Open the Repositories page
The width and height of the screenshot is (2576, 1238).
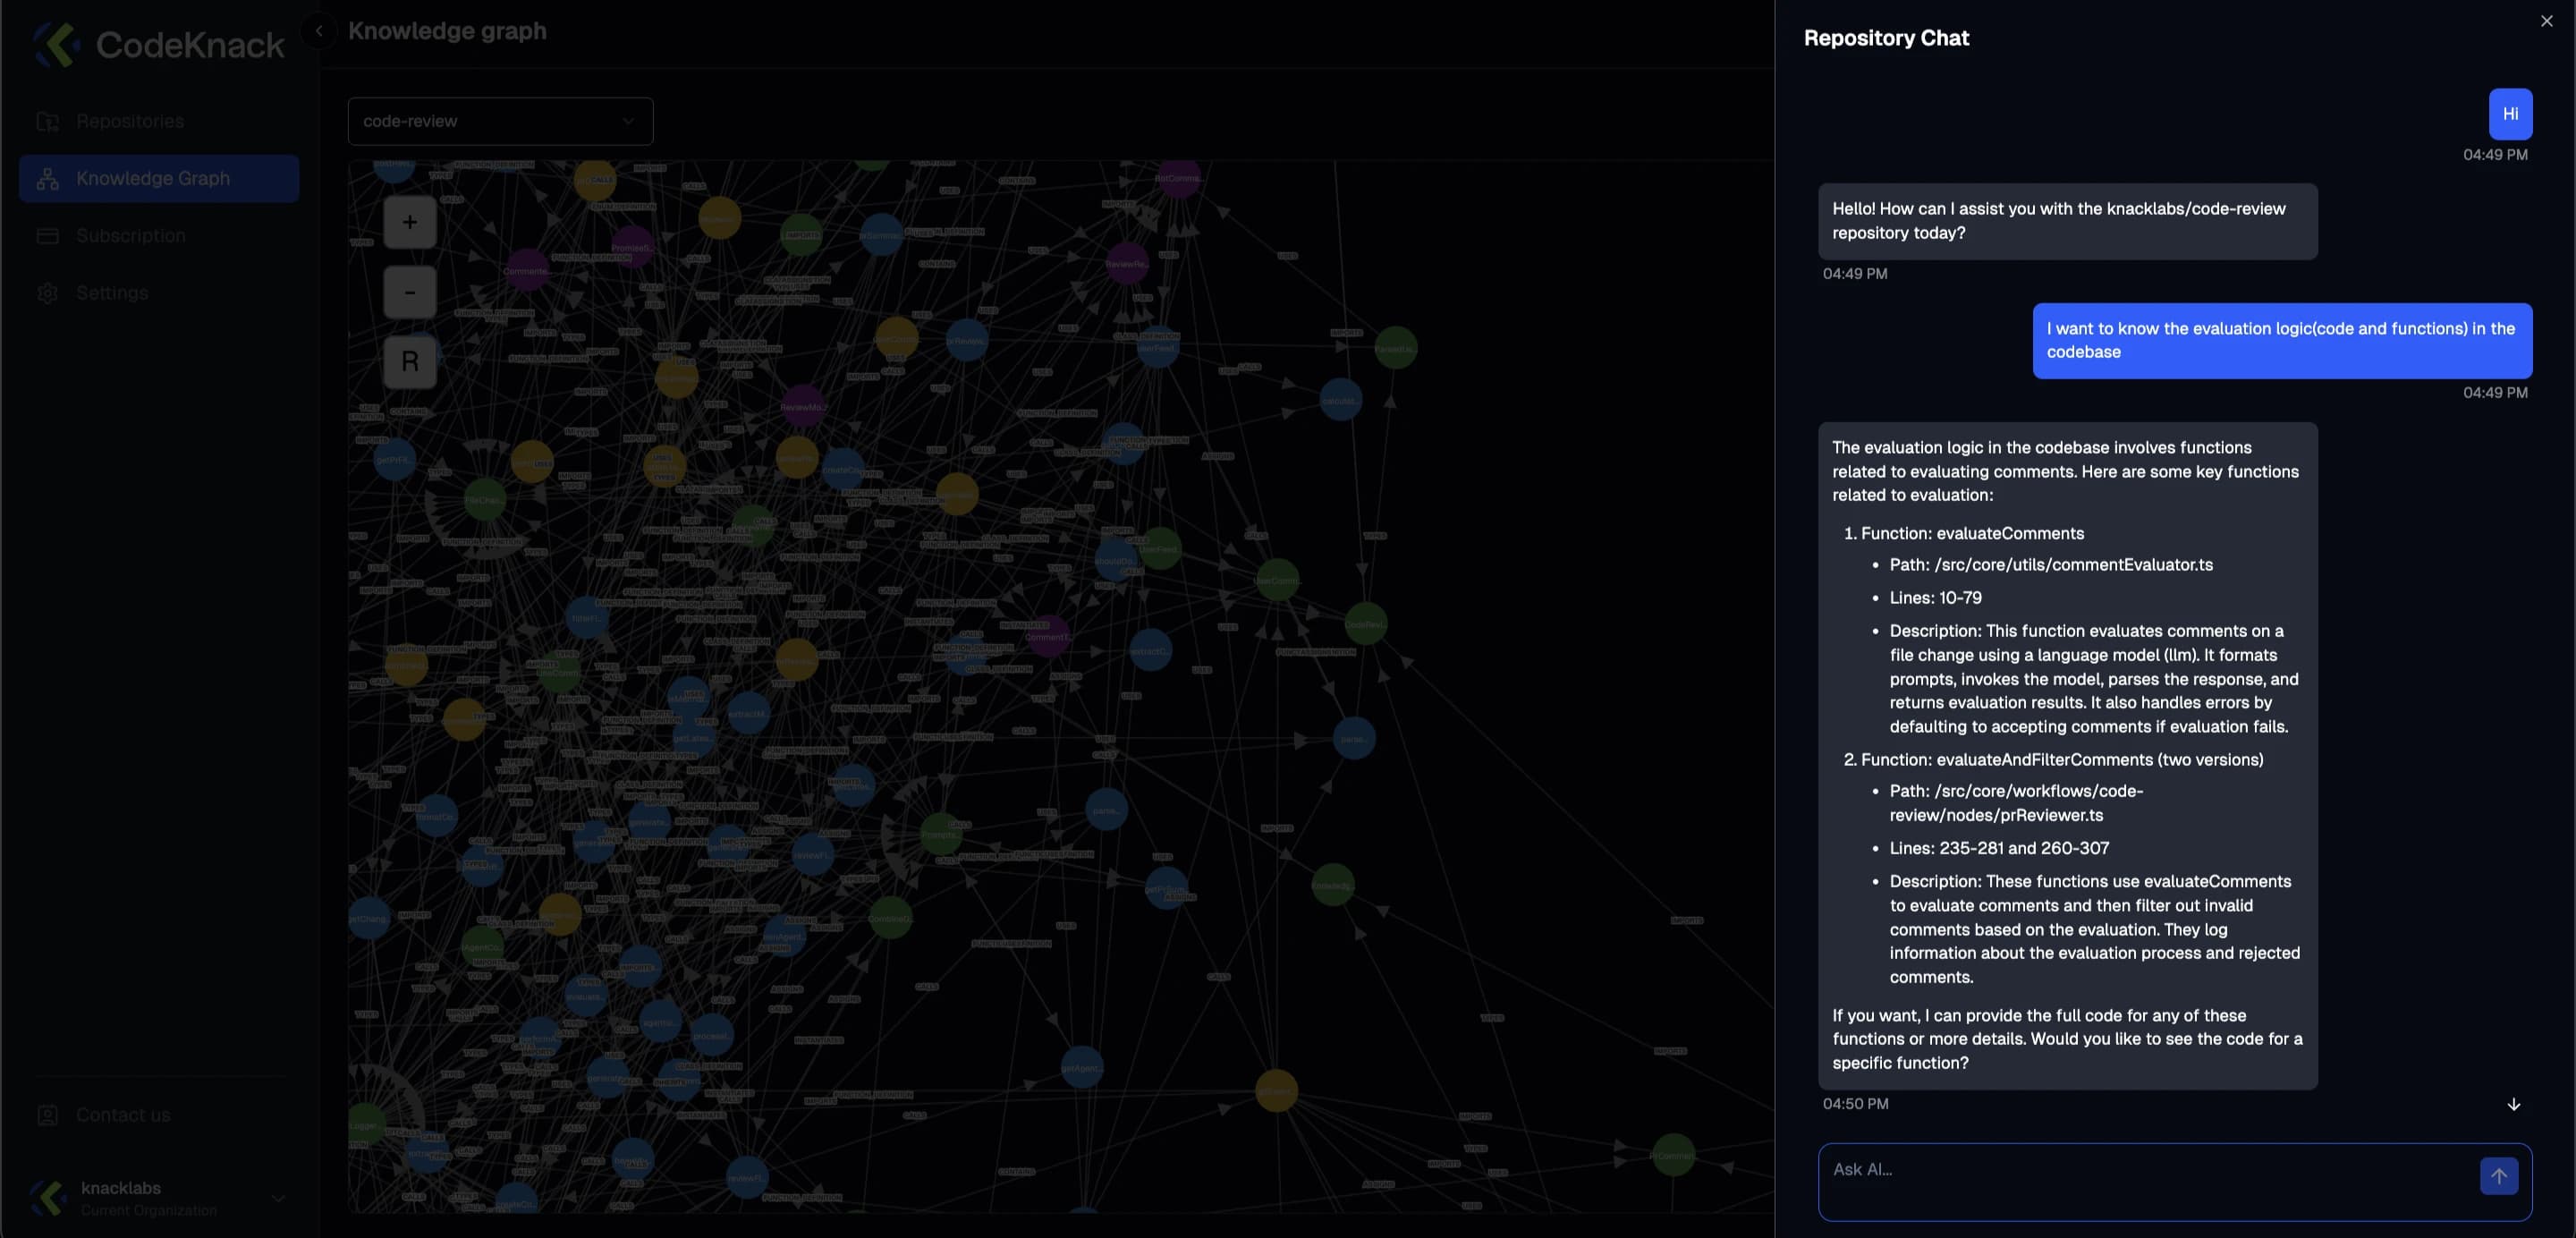[130, 121]
